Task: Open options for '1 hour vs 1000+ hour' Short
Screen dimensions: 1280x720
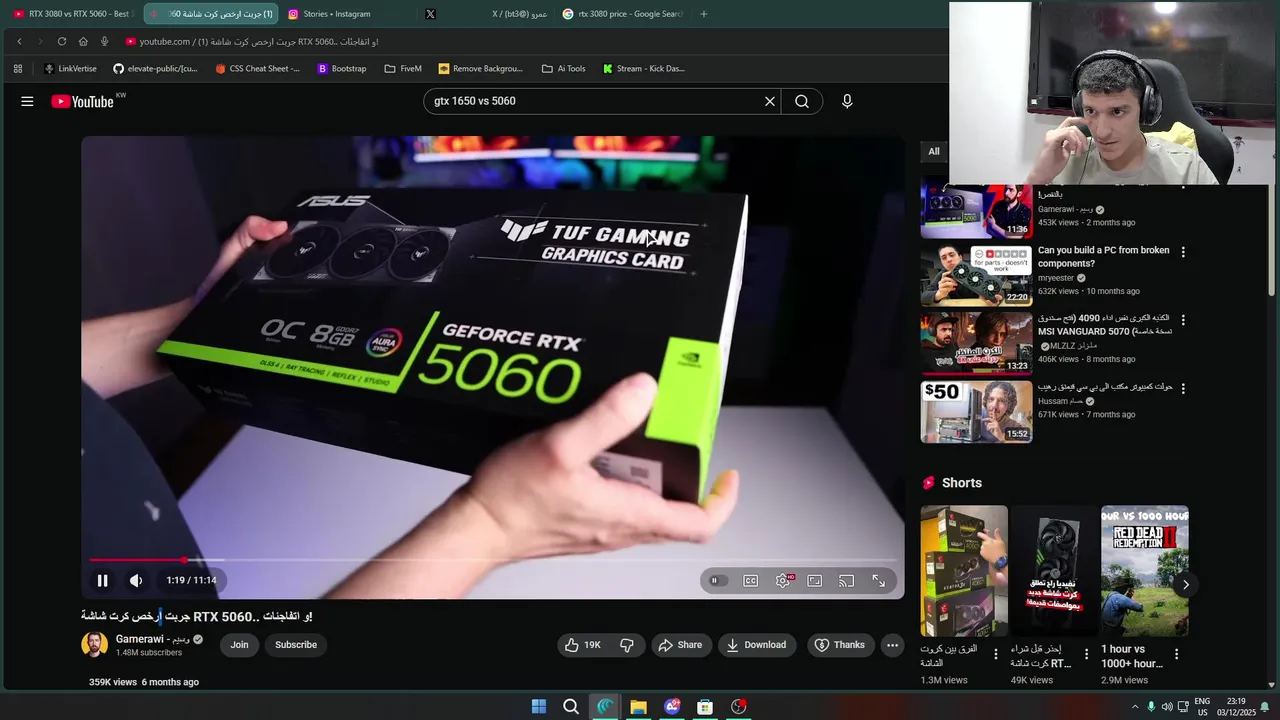Action: click(x=1176, y=654)
